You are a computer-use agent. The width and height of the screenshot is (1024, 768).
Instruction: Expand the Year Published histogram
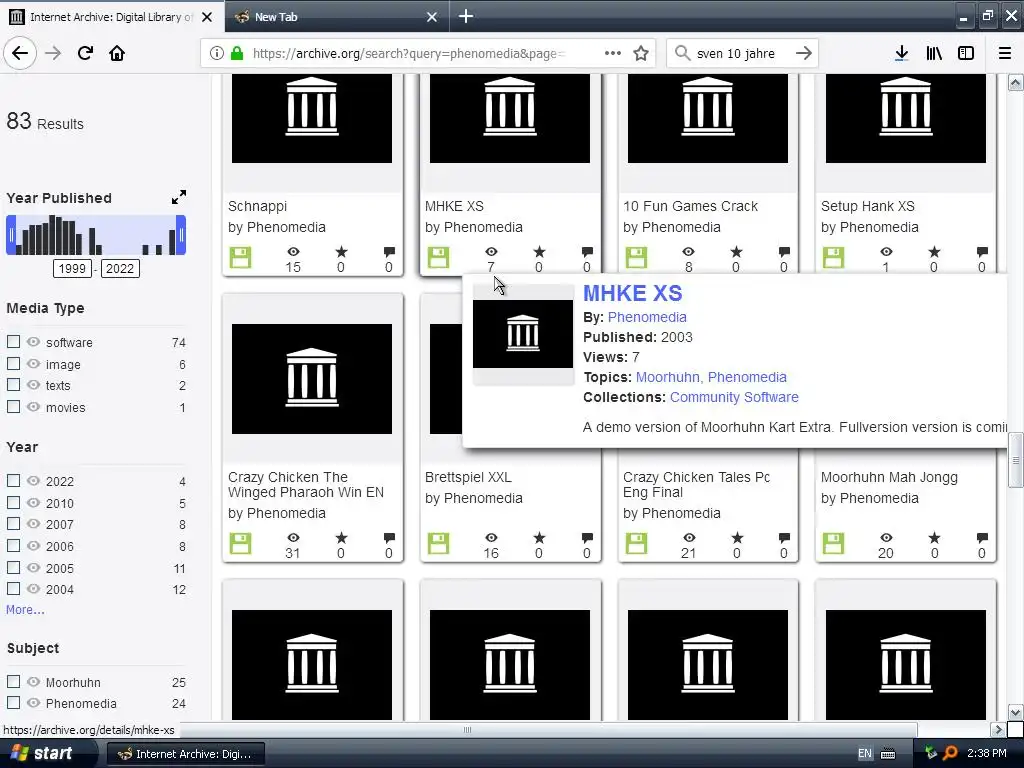(178, 197)
